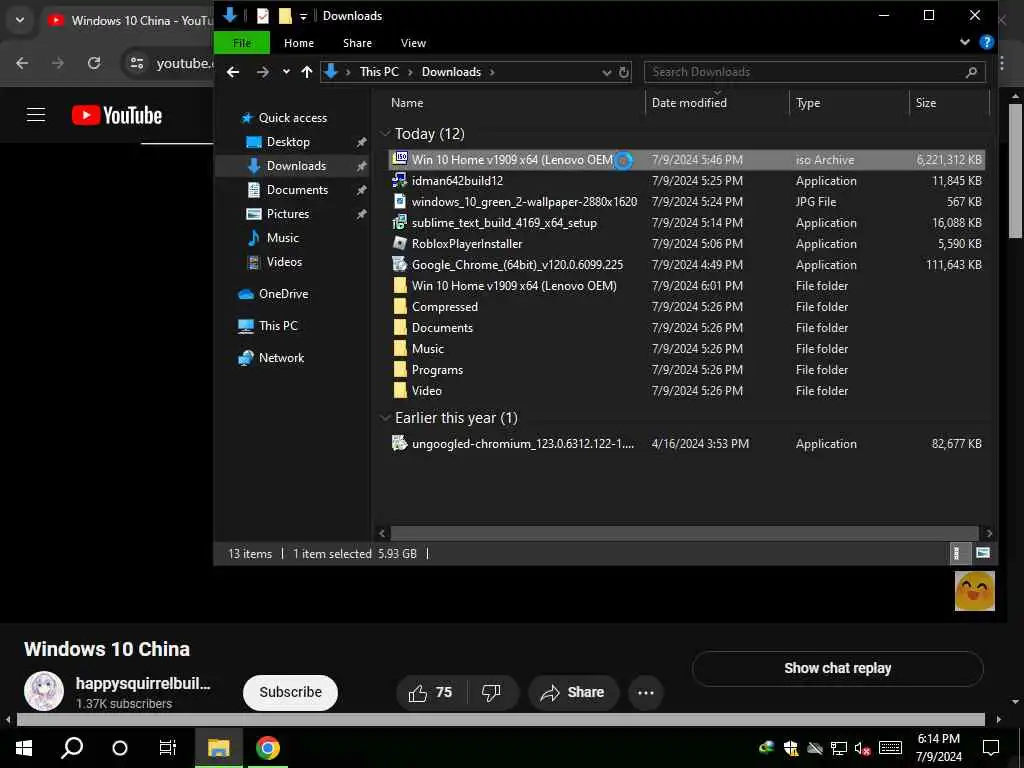Select the Win 10 Home iso Archive file
This screenshot has height=768, width=1024.
(x=686, y=160)
